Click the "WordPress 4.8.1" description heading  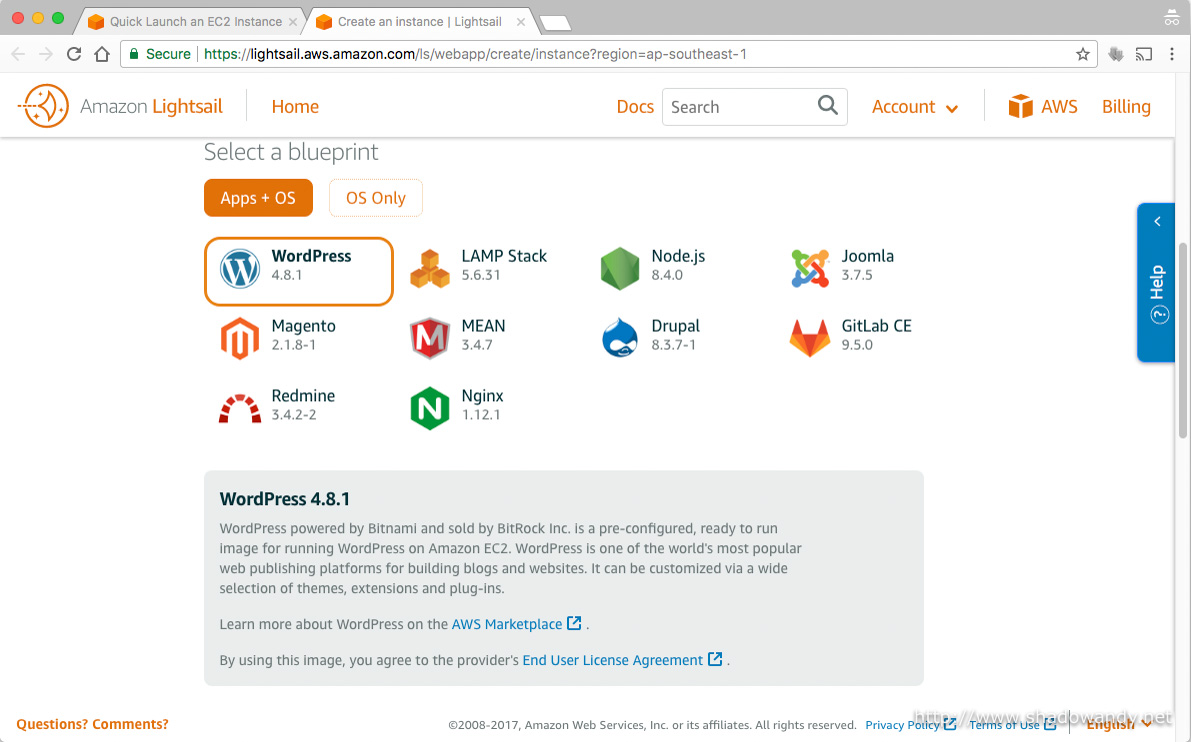tap(285, 499)
